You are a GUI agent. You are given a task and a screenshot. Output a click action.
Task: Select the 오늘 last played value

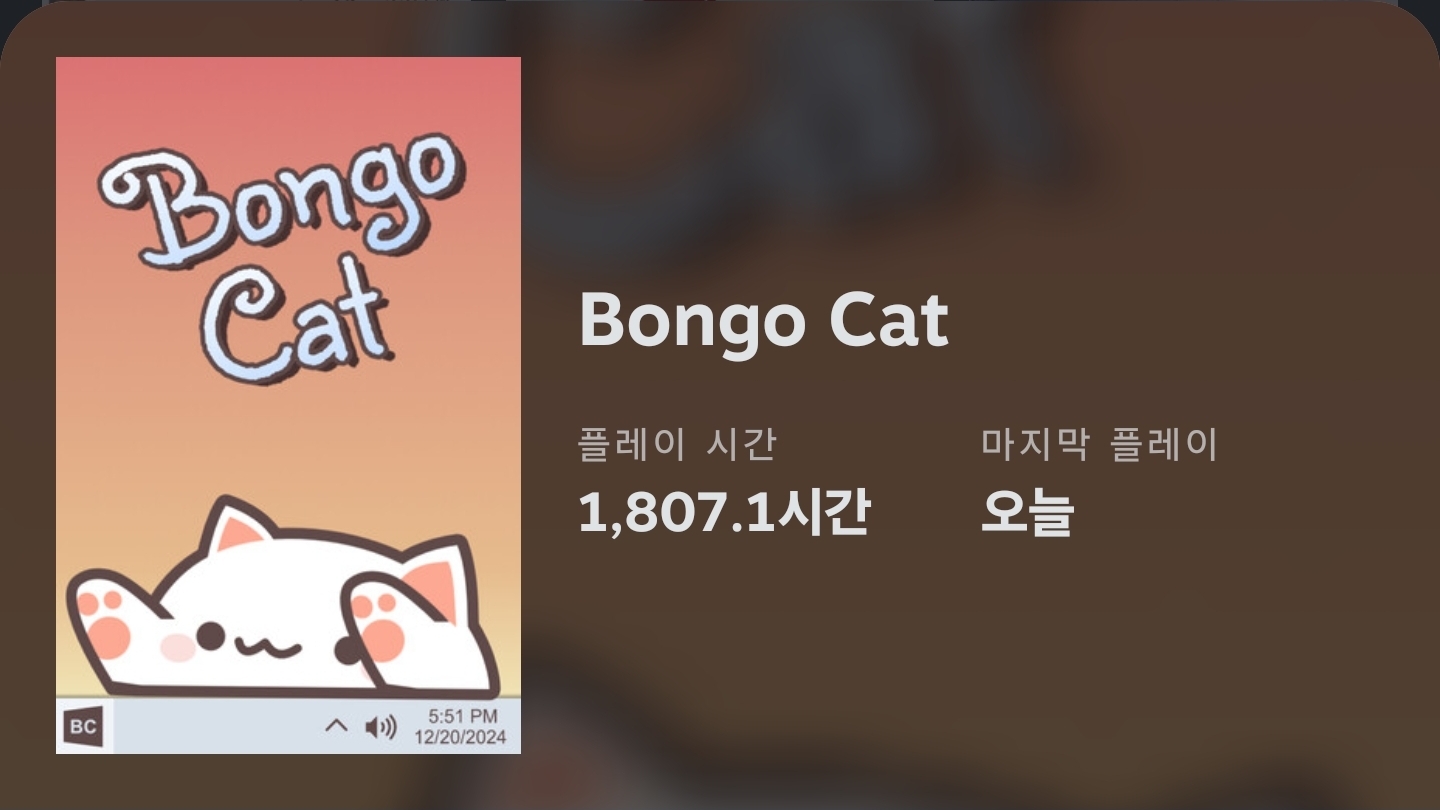click(x=1027, y=513)
